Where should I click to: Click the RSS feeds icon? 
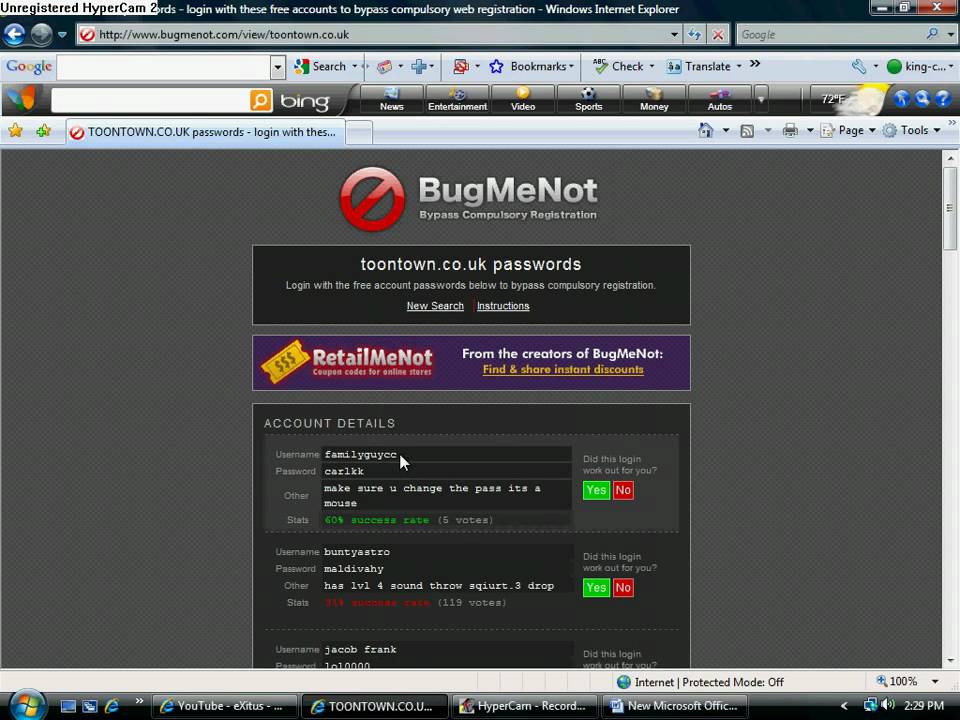[747, 130]
